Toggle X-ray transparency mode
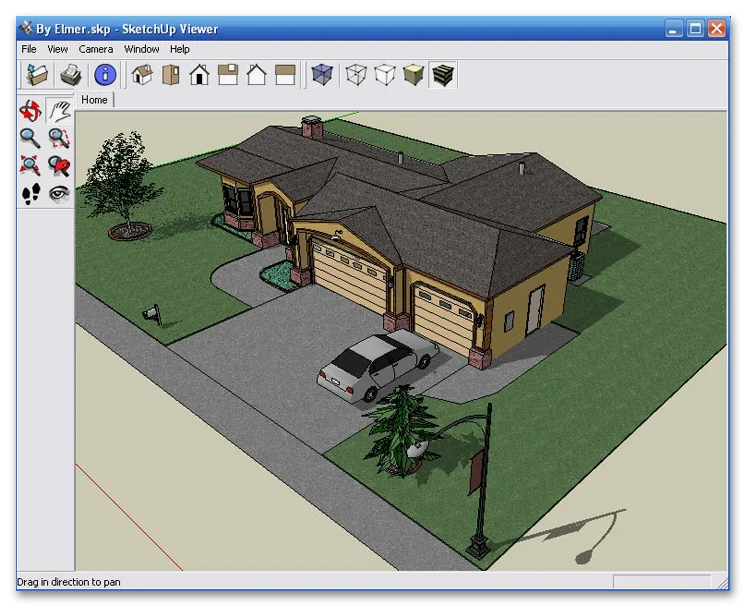 (321, 74)
